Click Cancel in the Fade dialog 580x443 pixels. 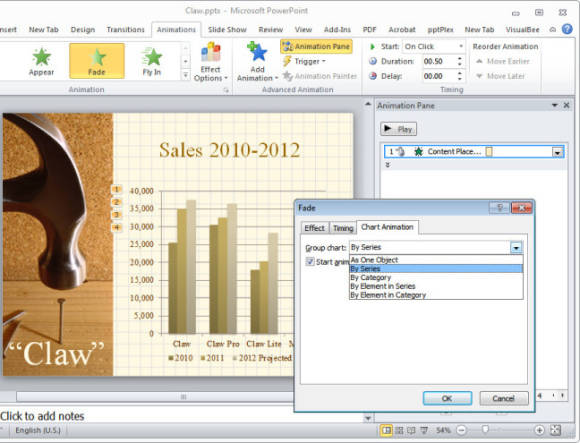point(503,398)
